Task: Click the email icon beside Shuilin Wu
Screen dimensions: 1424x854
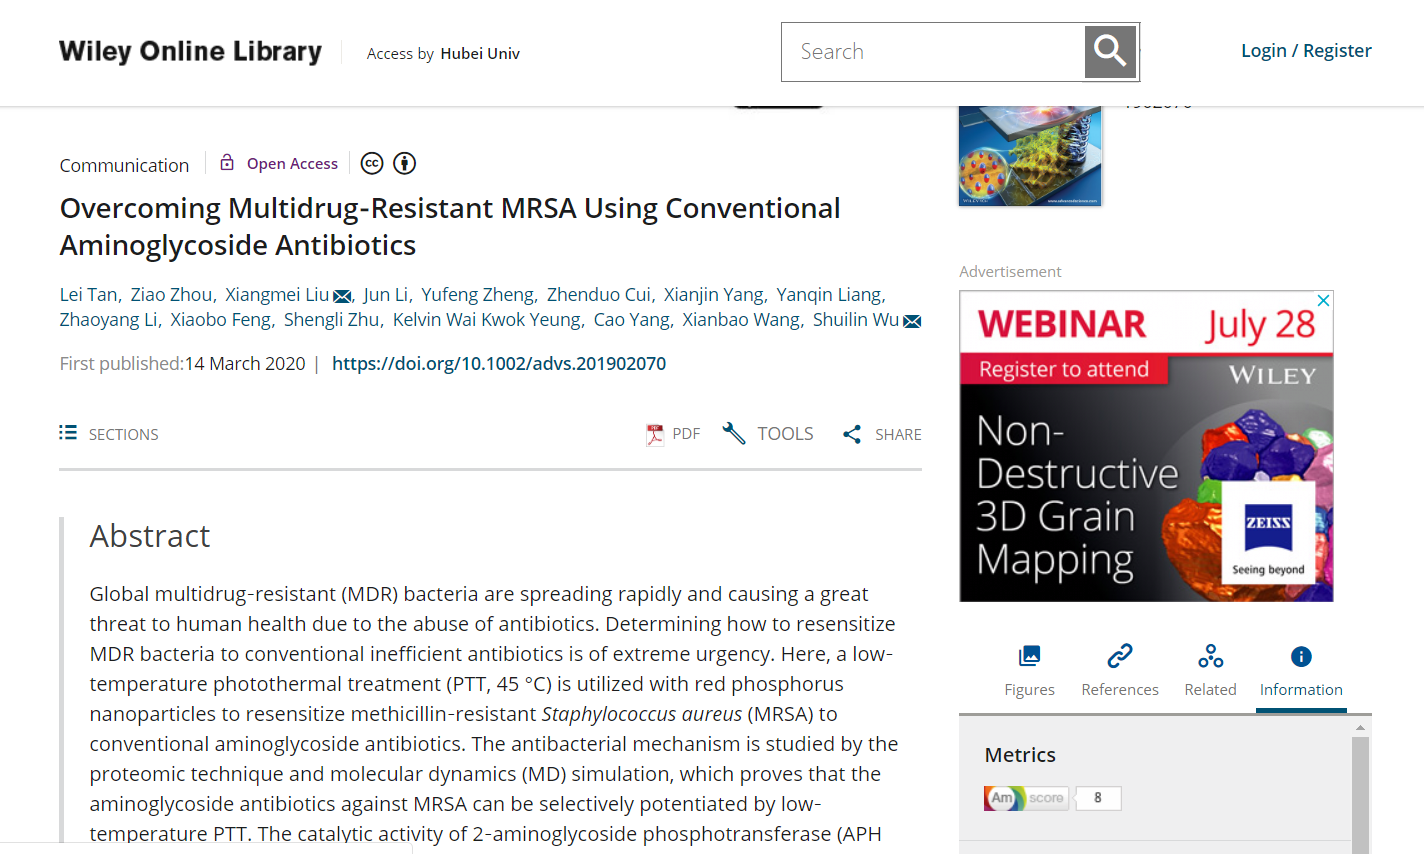Action: pyautogui.click(x=912, y=321)
